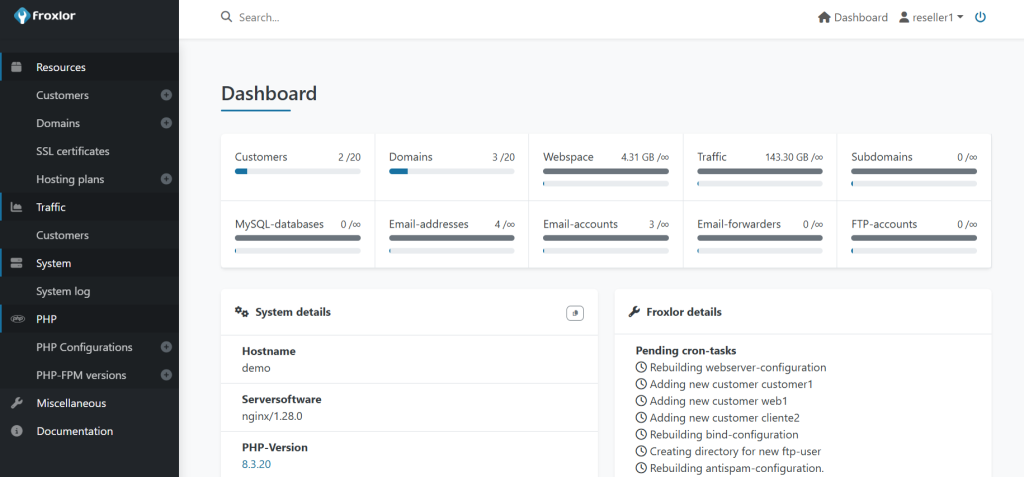
Task: Add a domain via the plus icon
Action: [x=166, y=123]
